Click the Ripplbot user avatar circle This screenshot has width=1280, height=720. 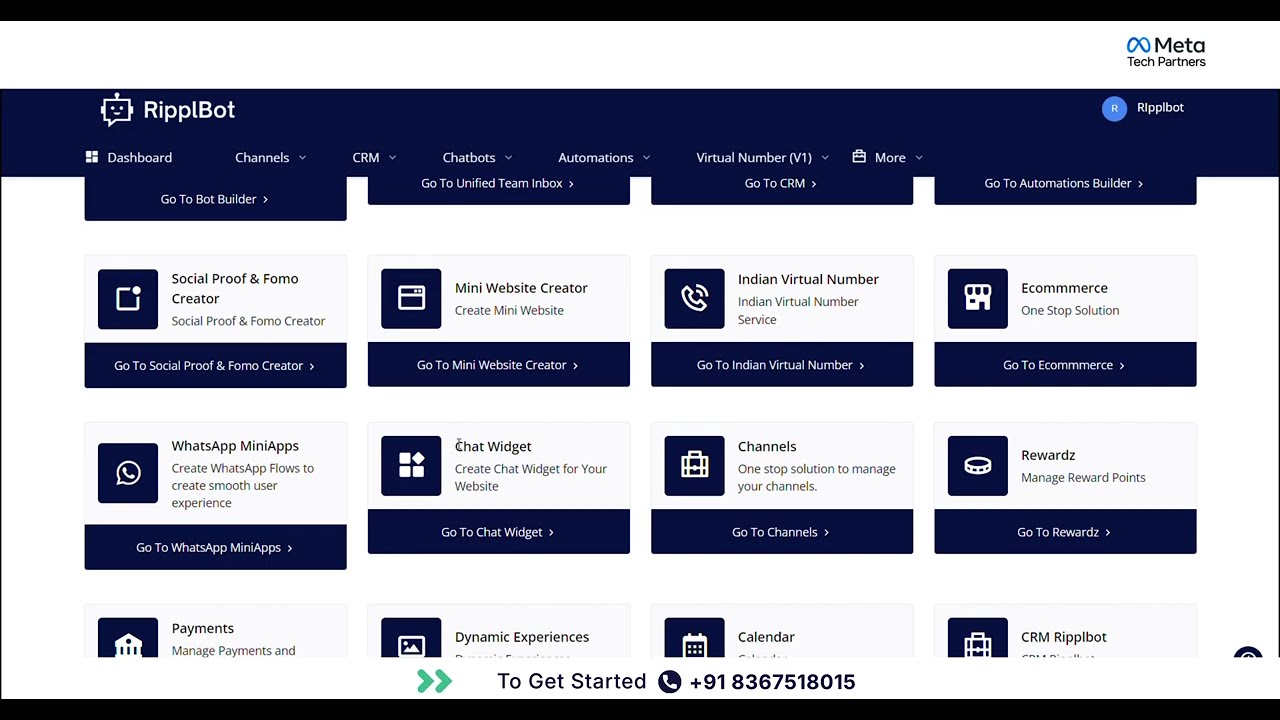(x=1114, y=109)
